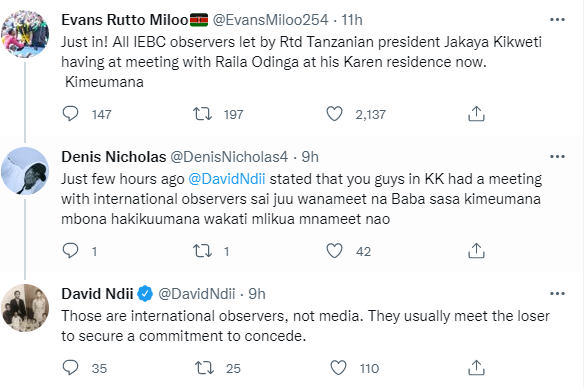View Denis Nicholas's profile picture
The image size is (587, 388).
(x=25, y=171)
